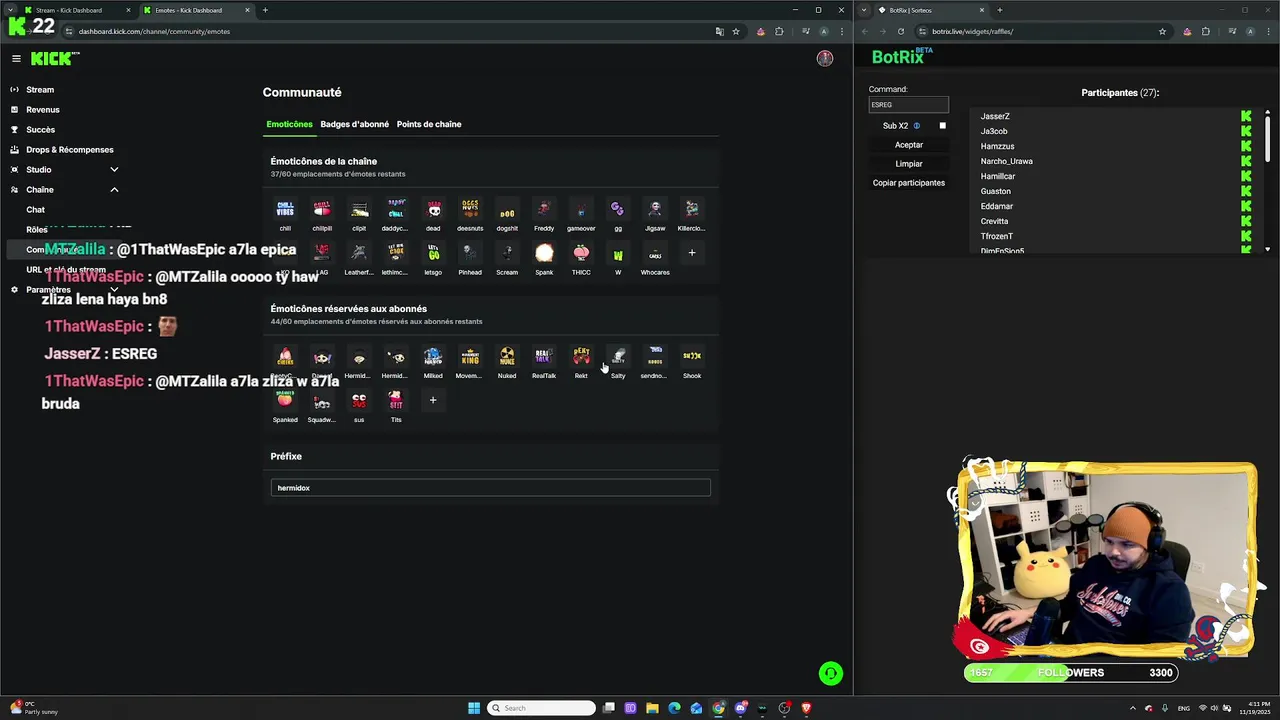The height and width of the screenshot is (720, 1280).
Task: Click the participants list scrollbar
Action: pyautogui.click(x=1267, y=138)
